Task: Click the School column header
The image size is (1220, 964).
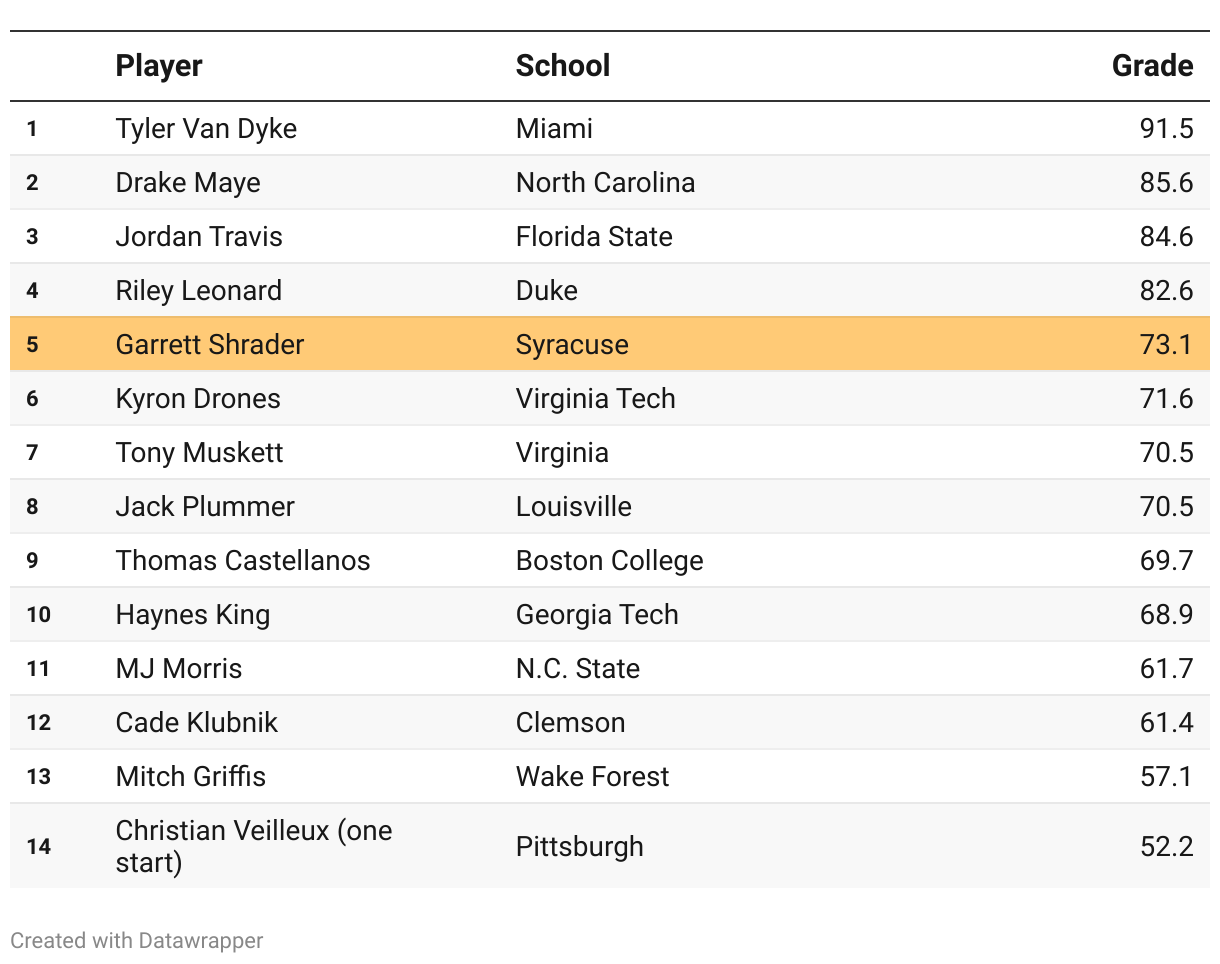Action: pos(562,66)
